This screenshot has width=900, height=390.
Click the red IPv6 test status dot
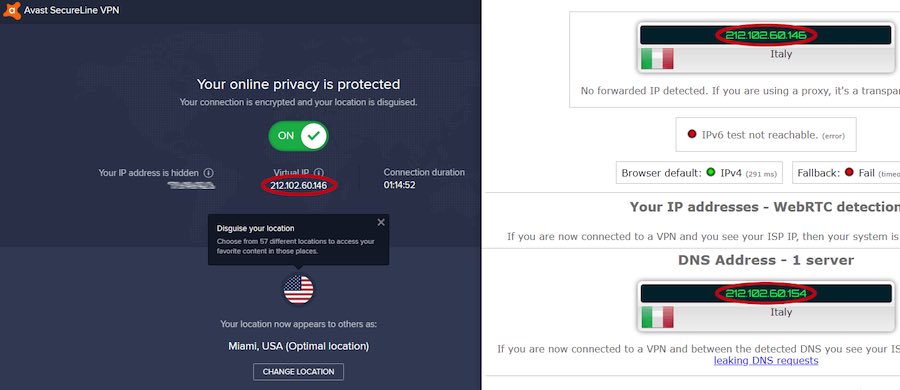[x=692, y=134]
